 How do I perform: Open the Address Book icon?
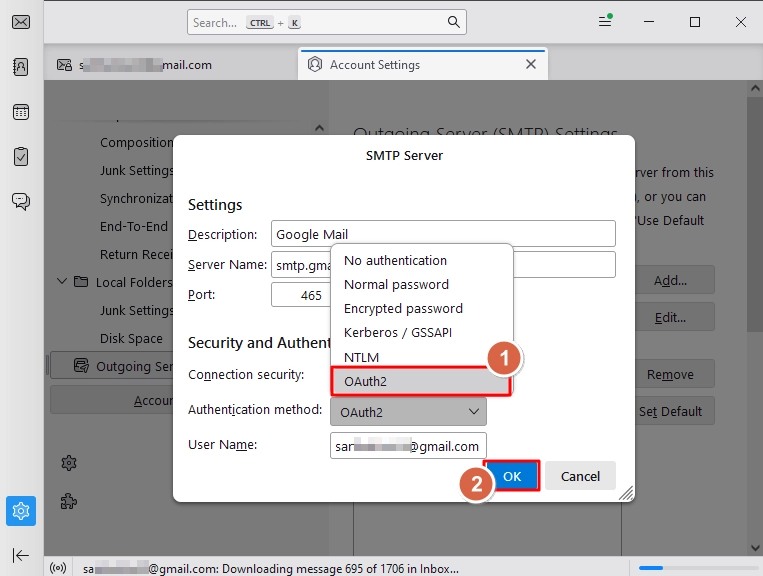(21, 67)
